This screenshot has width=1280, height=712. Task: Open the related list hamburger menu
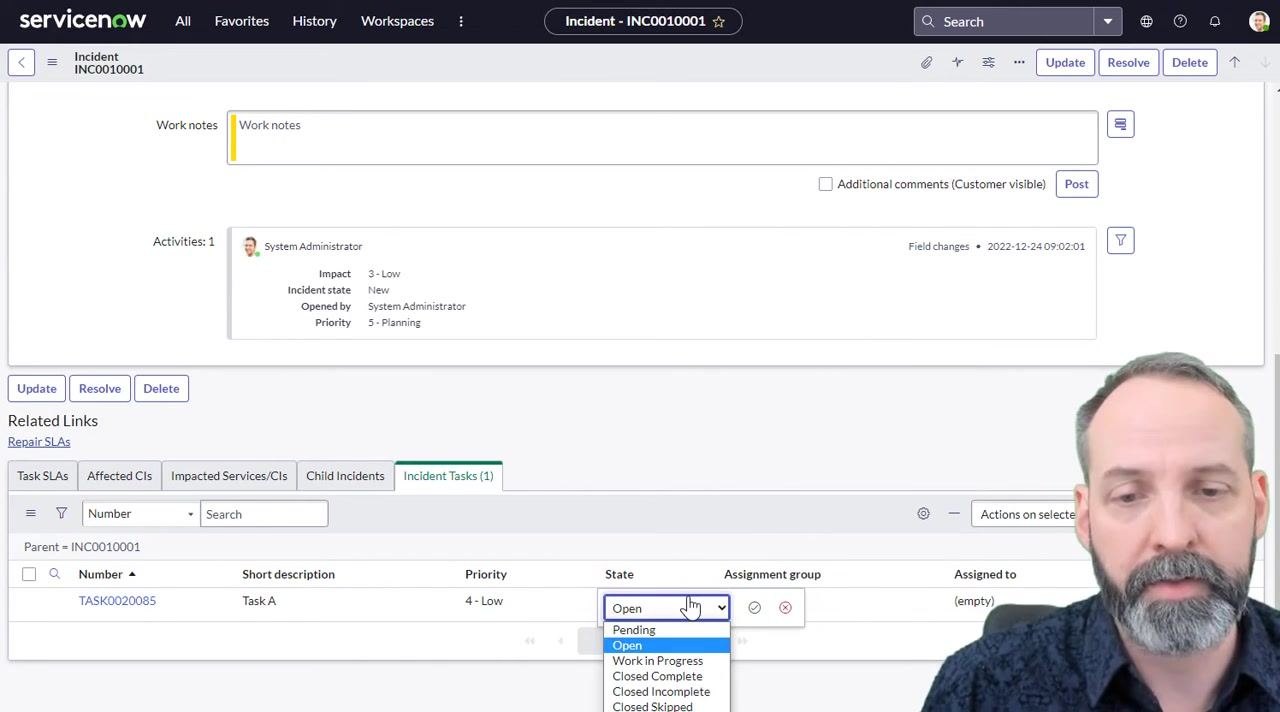pyautogui.click(x=30, y=514)
